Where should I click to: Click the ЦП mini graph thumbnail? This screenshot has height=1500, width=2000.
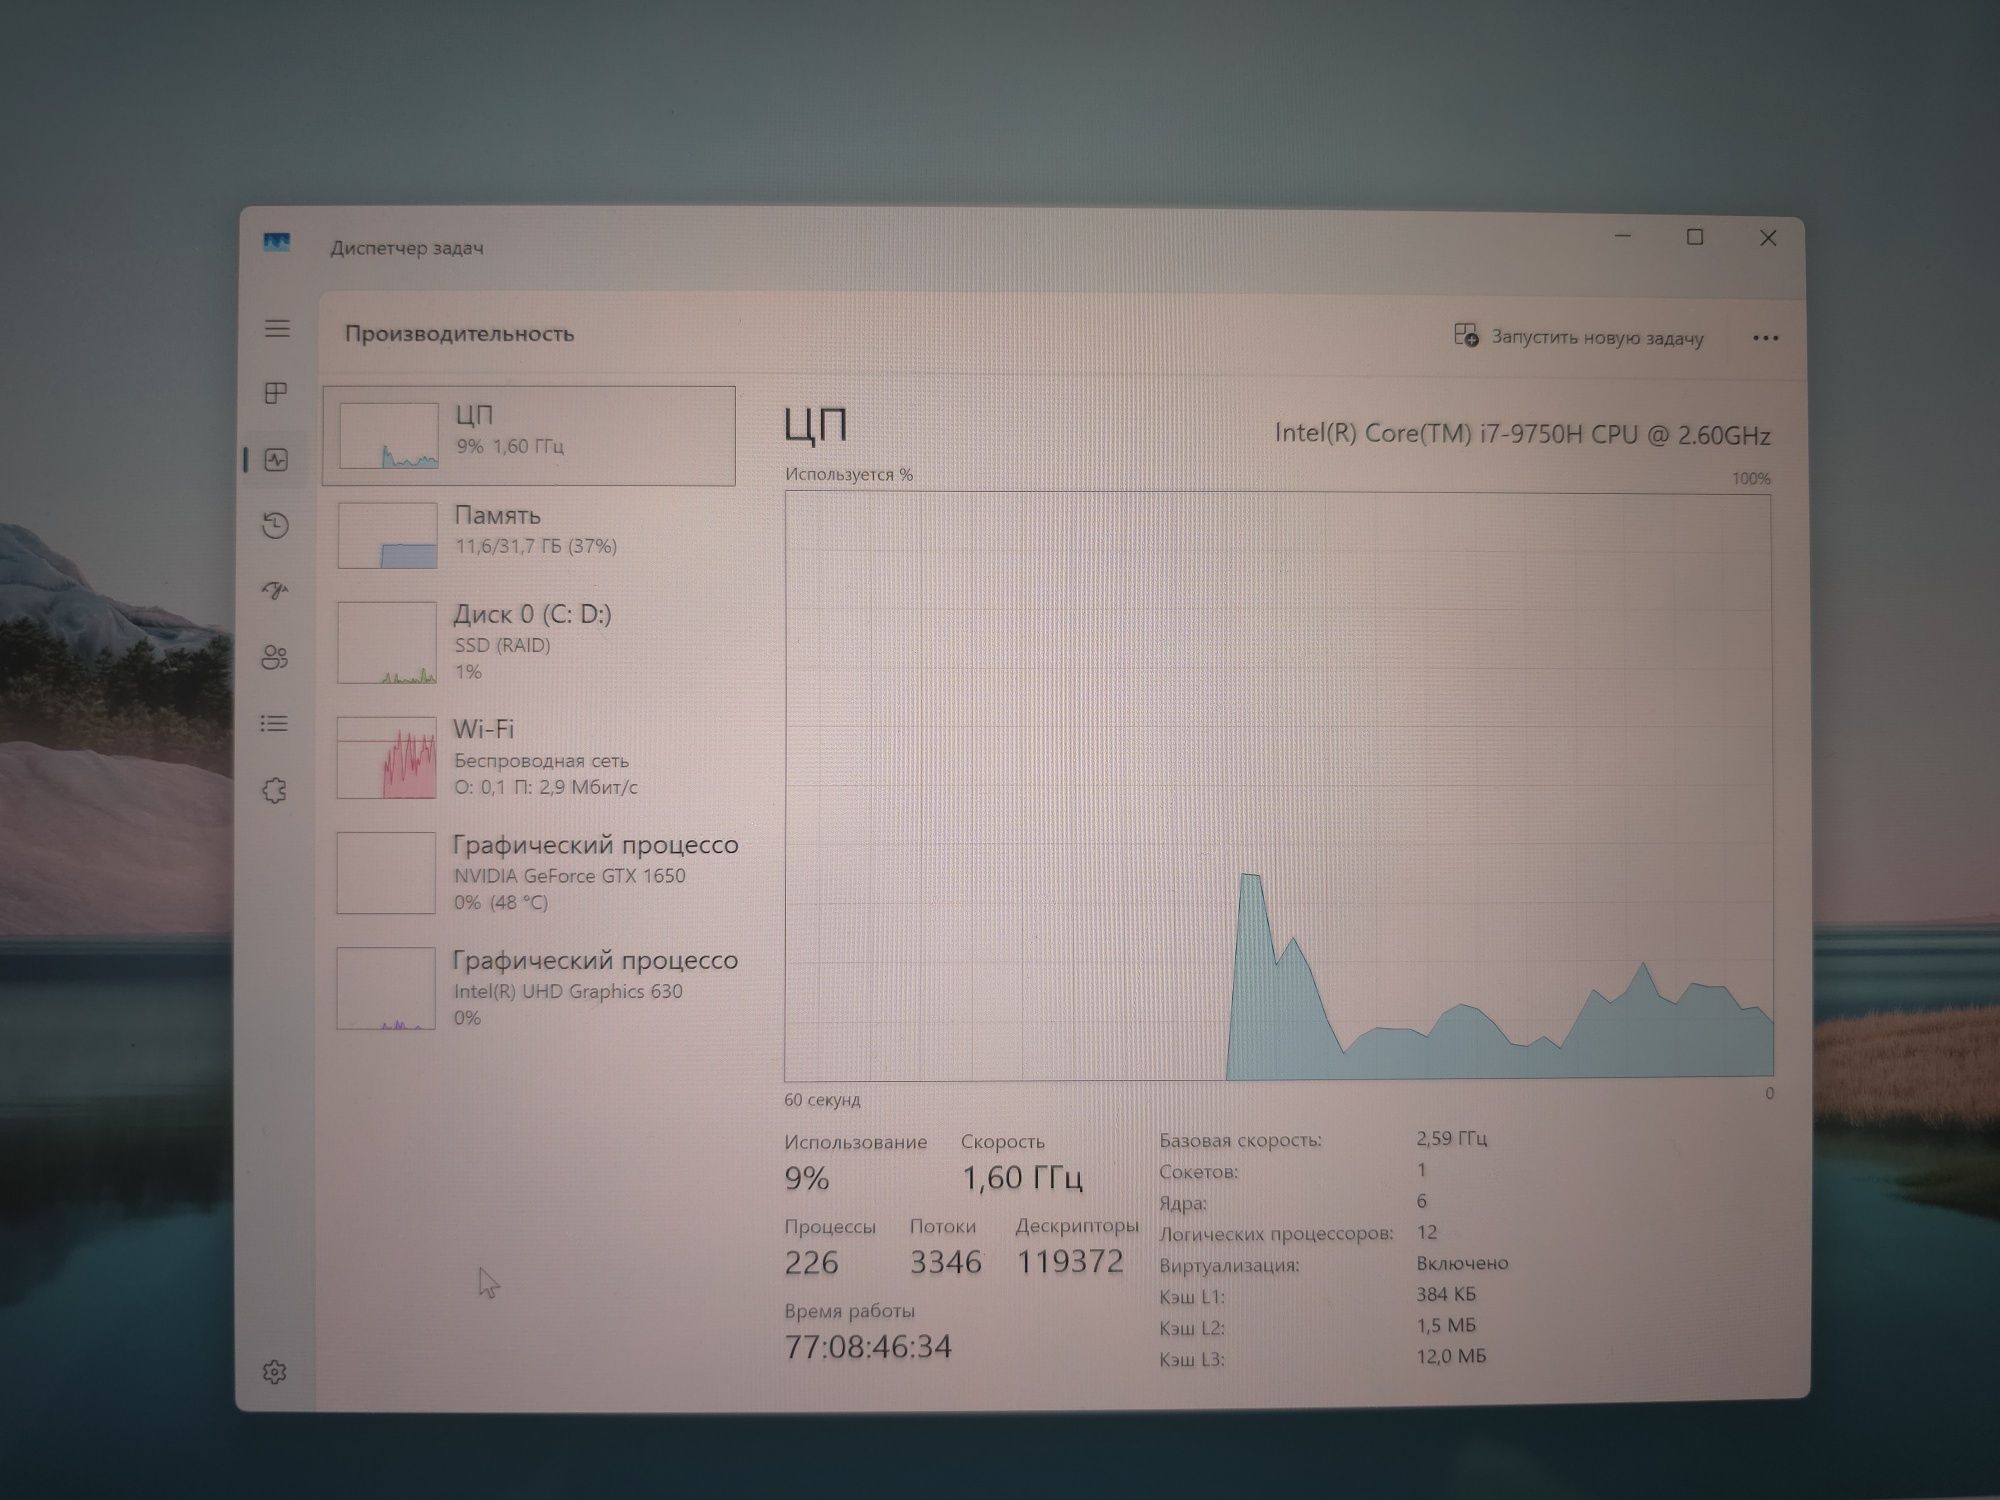(389, 436)
